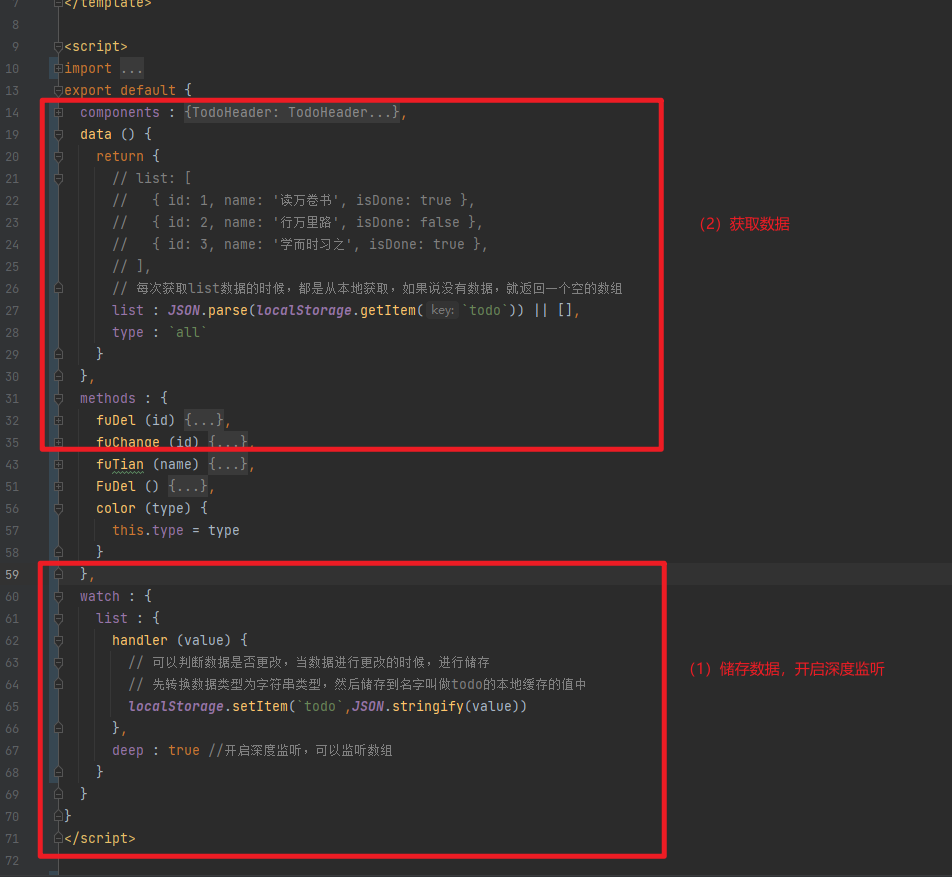Click localStorage.setItem on line 65
Screen dimensions: 952x877
pyautogui.click(x=208, y=706)
